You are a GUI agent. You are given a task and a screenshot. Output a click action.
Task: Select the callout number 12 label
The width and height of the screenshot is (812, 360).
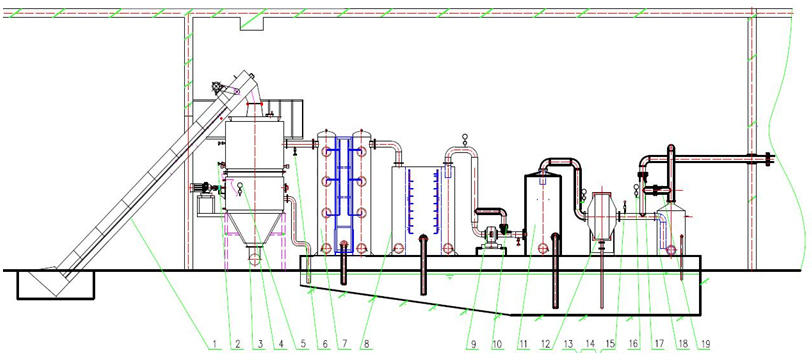(546, 344)
